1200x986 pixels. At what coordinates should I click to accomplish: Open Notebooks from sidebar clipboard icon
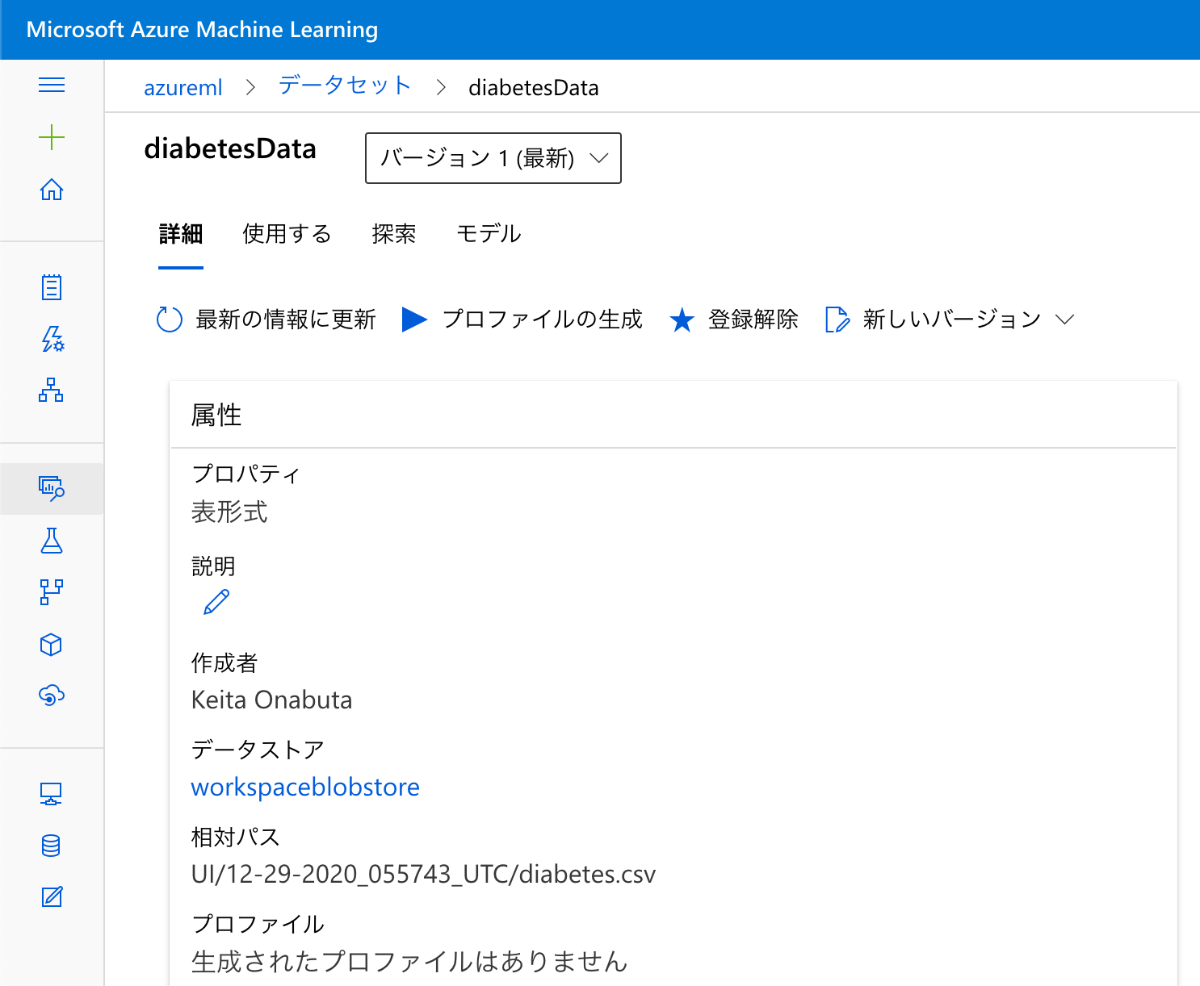click(51, 288)
